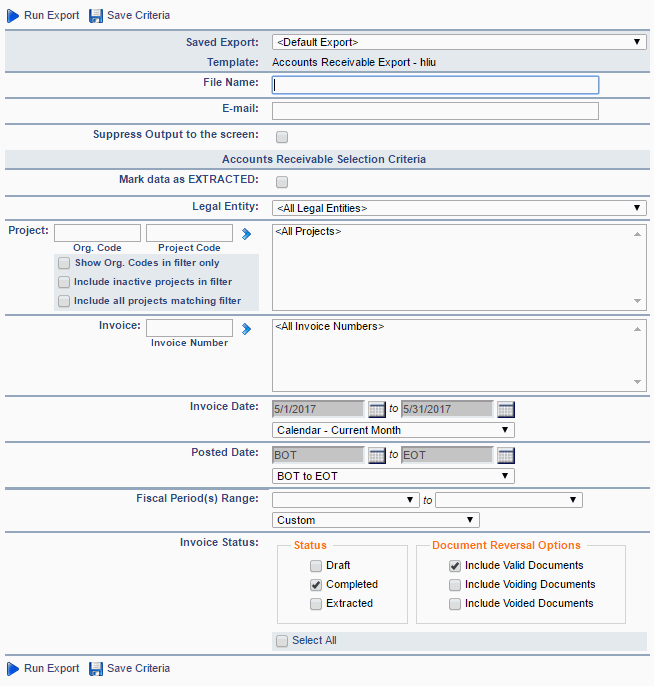Open calendar for Posted Date start
654x686 pixels.
376,455
